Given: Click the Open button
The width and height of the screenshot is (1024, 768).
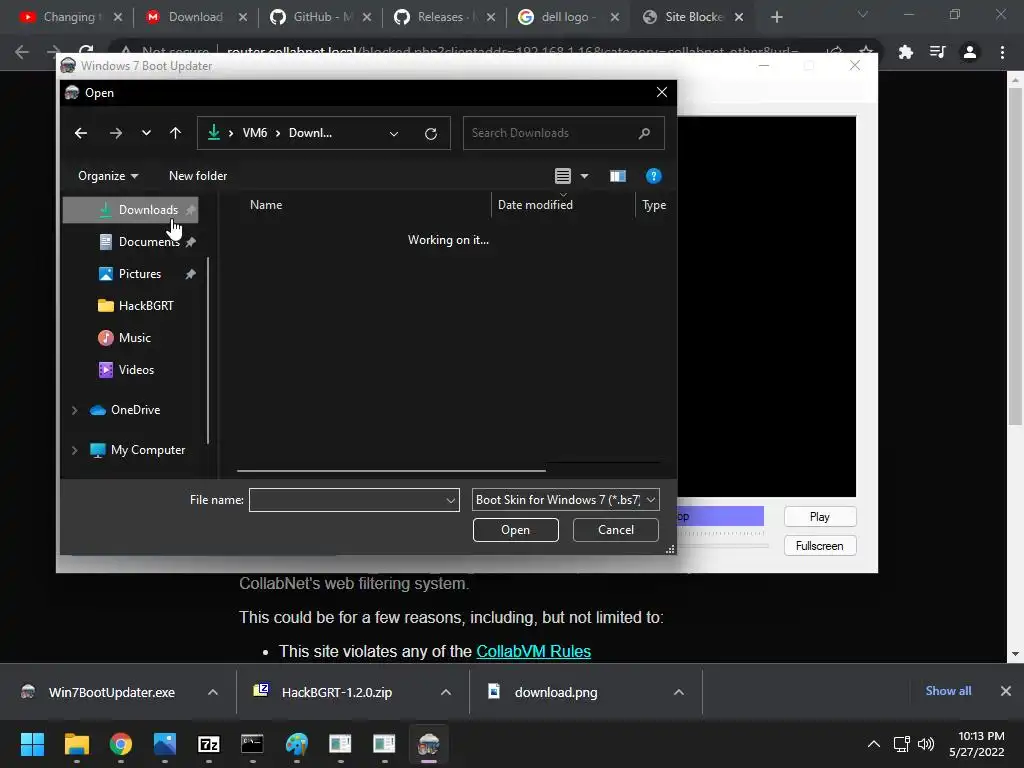Looking at the screenshot, I should tap(516, 530).
